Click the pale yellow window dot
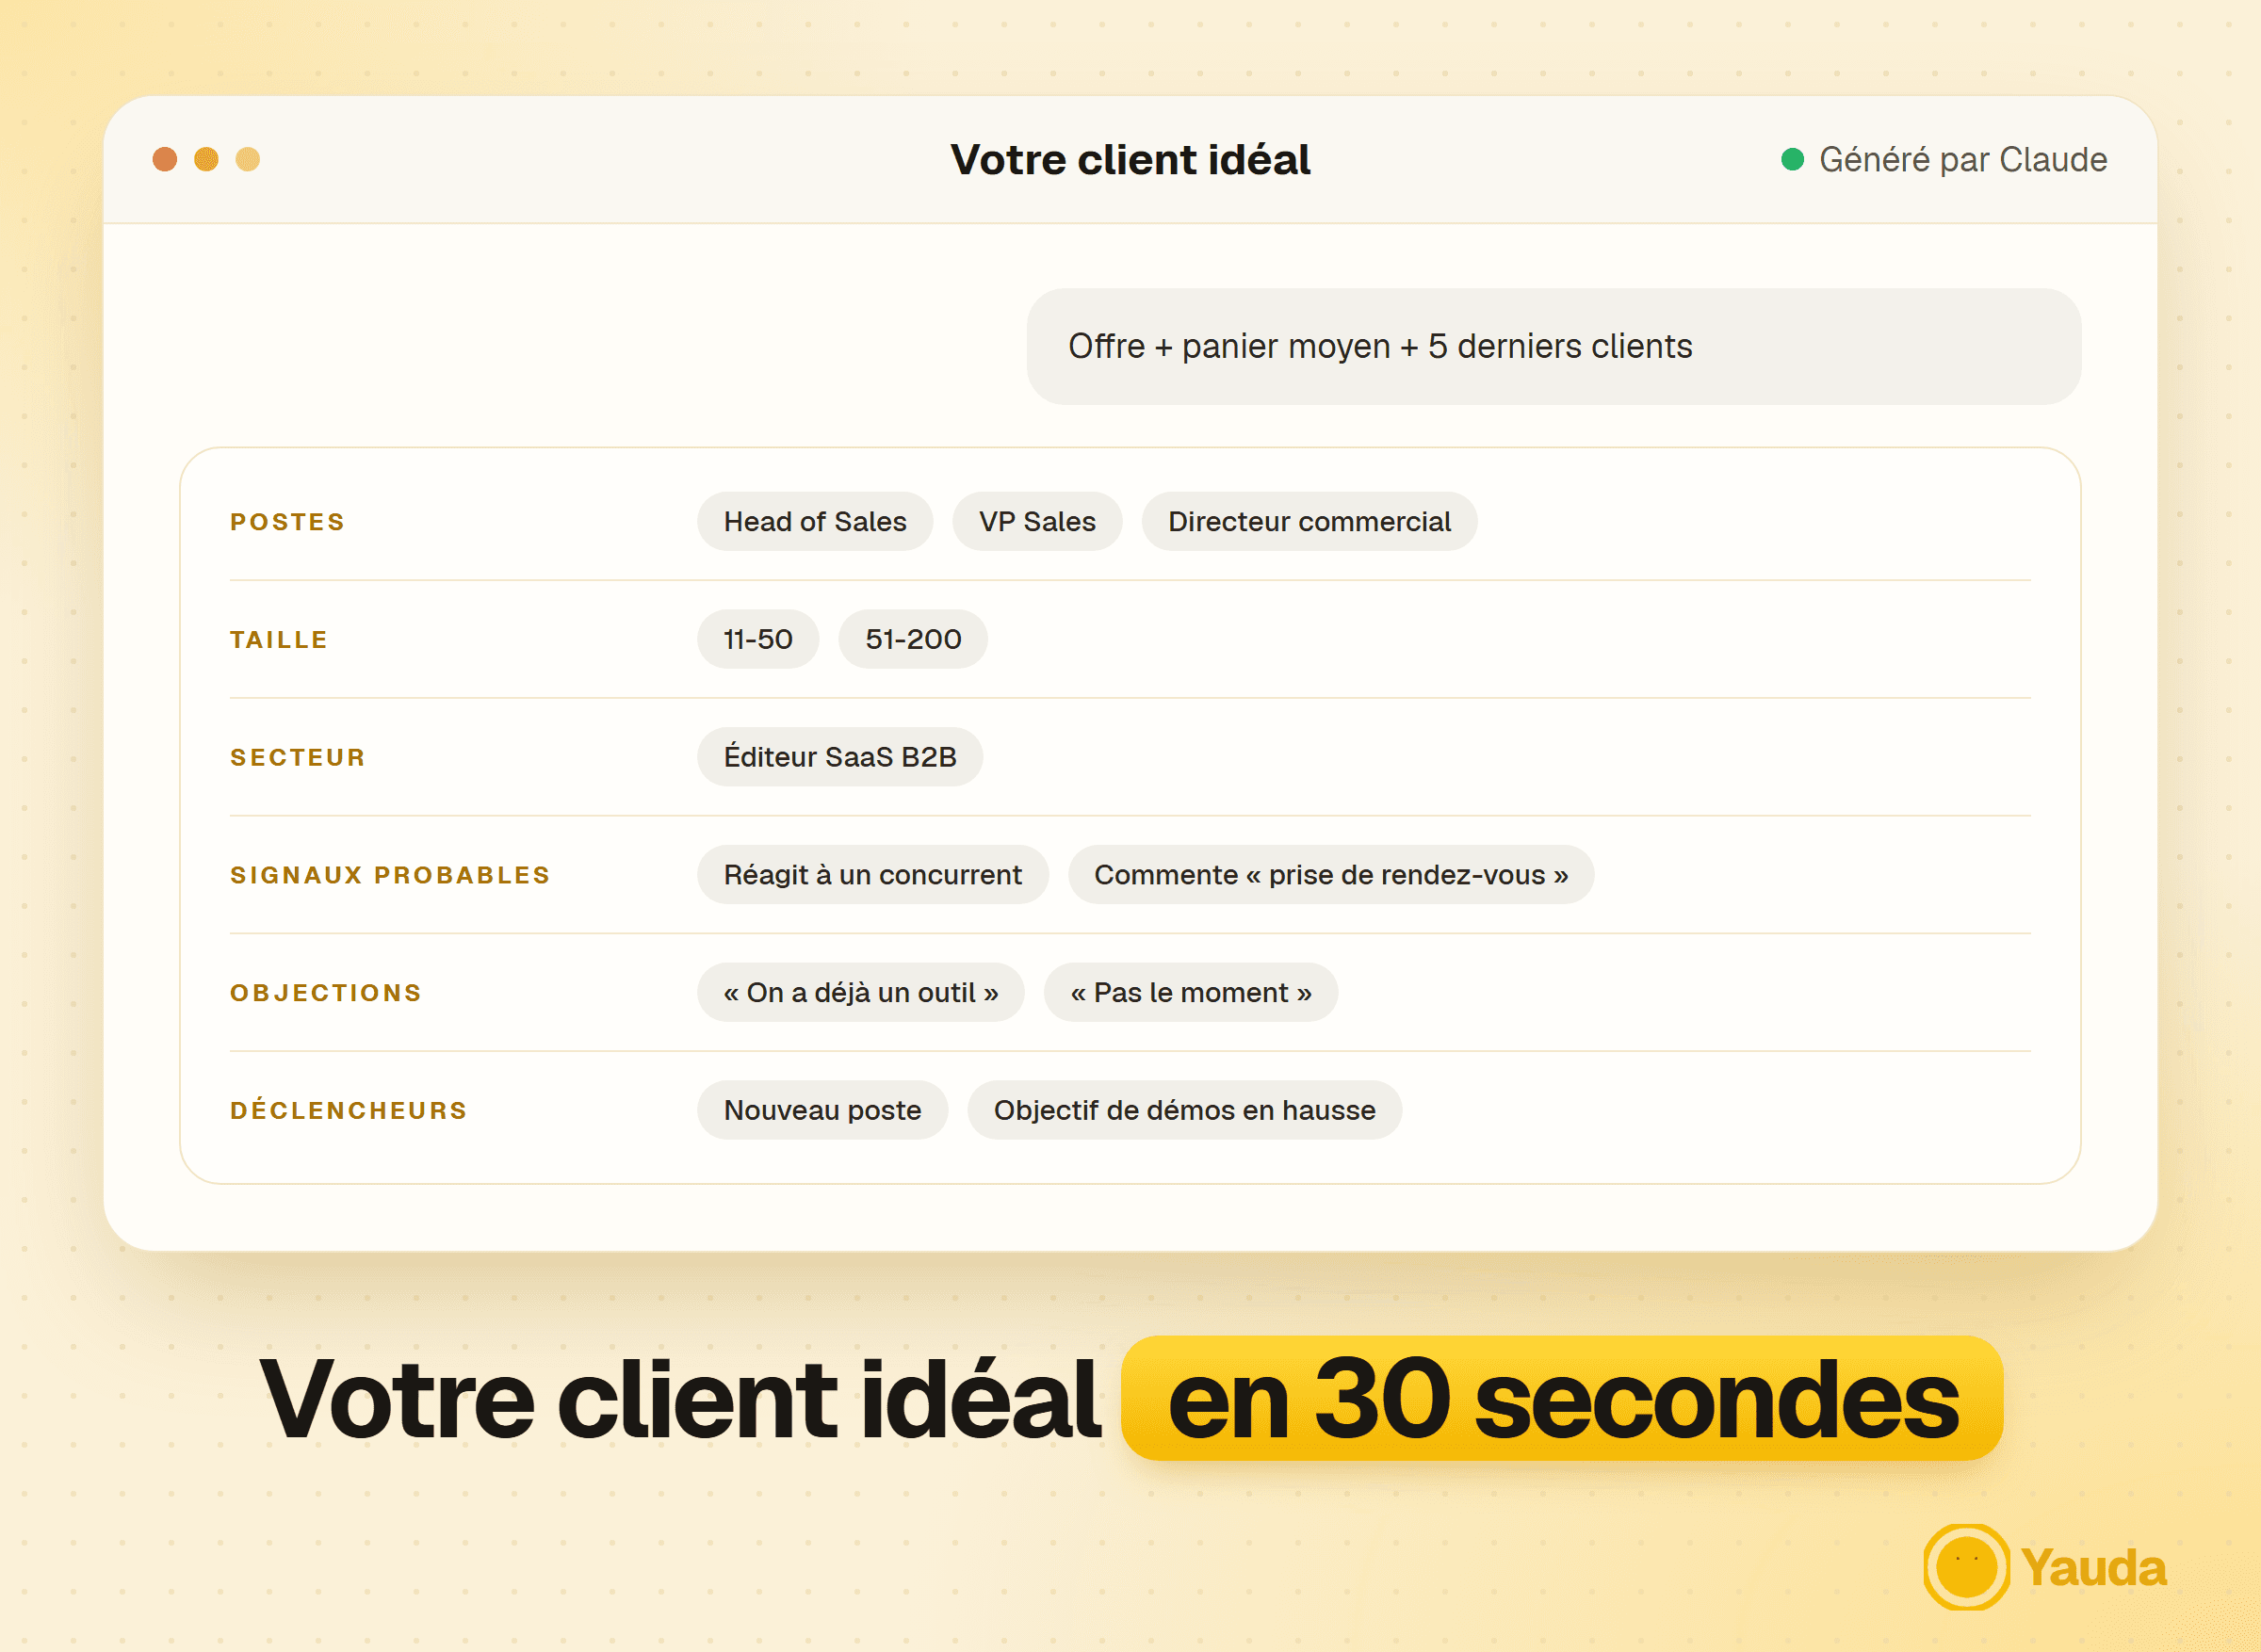Screen dimensions: 2261x1652 [248, 159]
